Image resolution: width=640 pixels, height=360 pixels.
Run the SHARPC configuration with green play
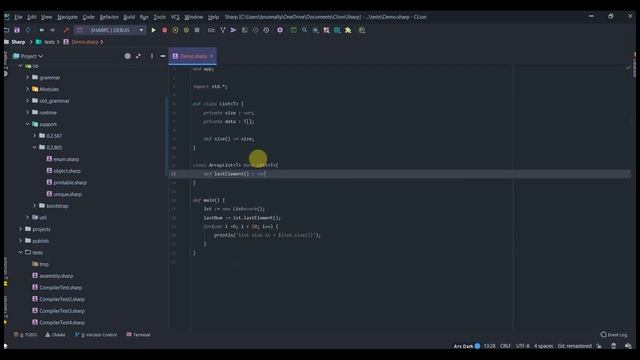pyautogui.click(x=153, y=30)
